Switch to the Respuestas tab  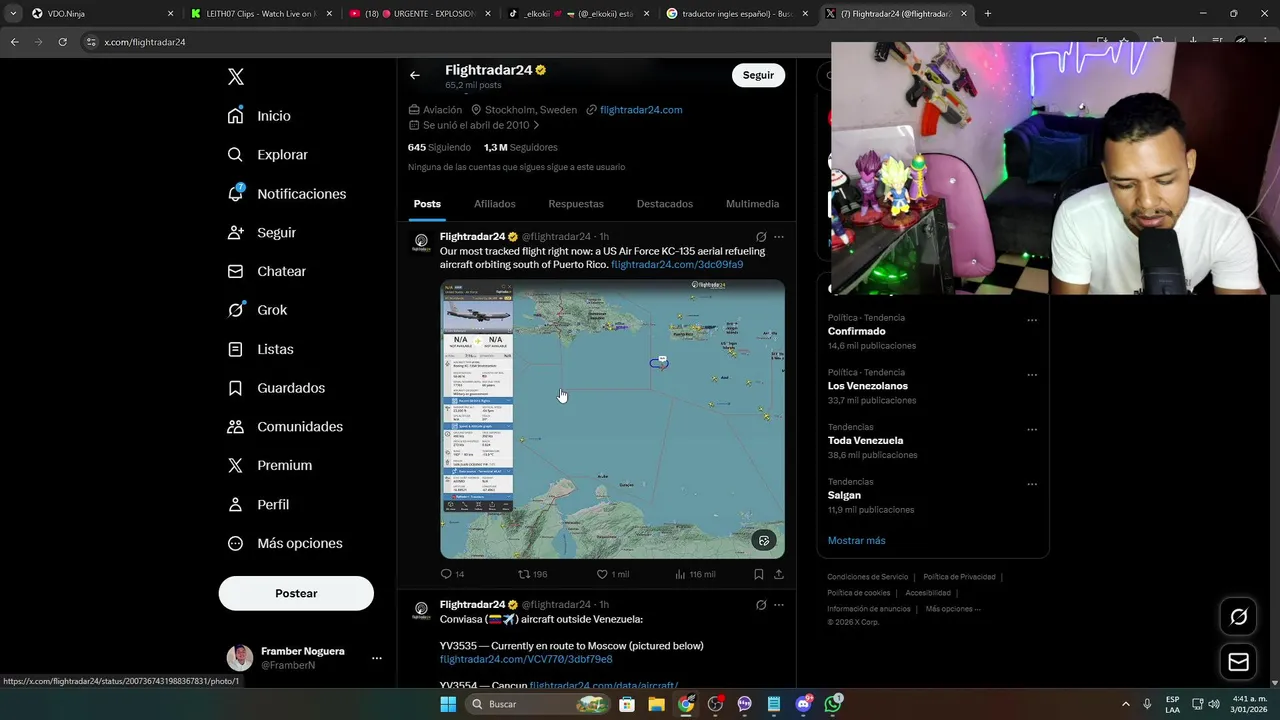(x=576, y=204)
